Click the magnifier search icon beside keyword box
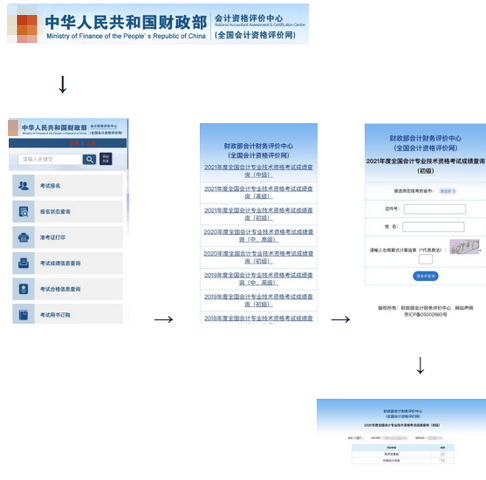 pos(89,159)
